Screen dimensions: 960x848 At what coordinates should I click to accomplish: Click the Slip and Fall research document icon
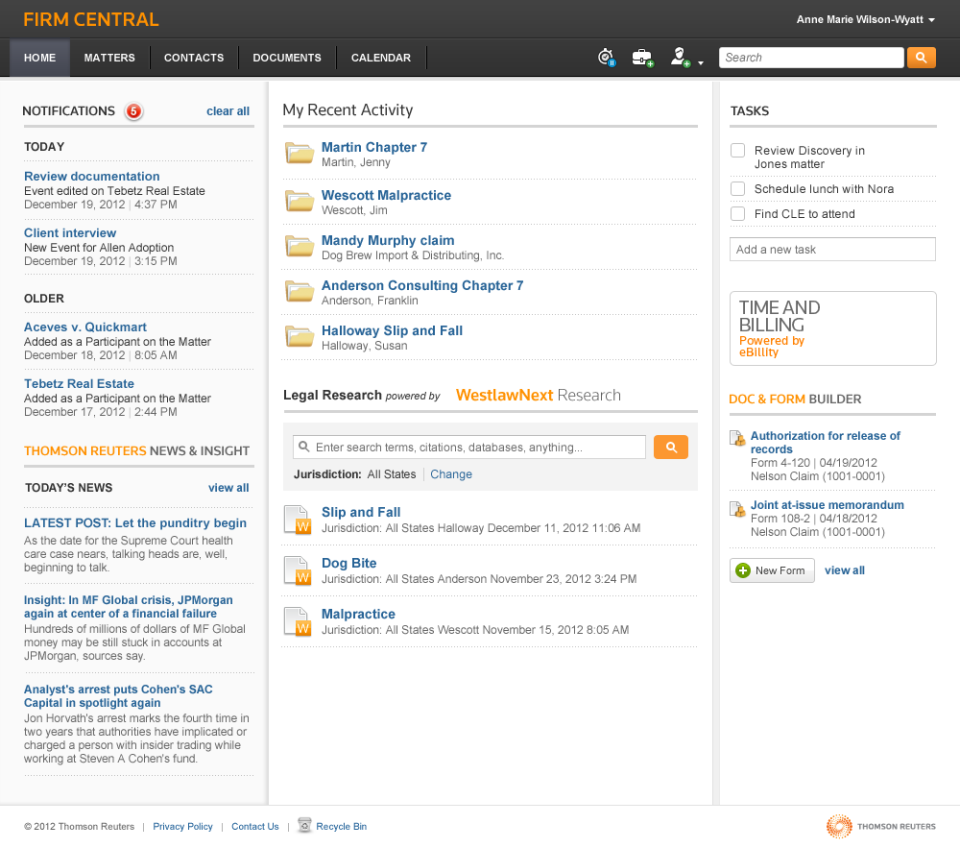298,520
